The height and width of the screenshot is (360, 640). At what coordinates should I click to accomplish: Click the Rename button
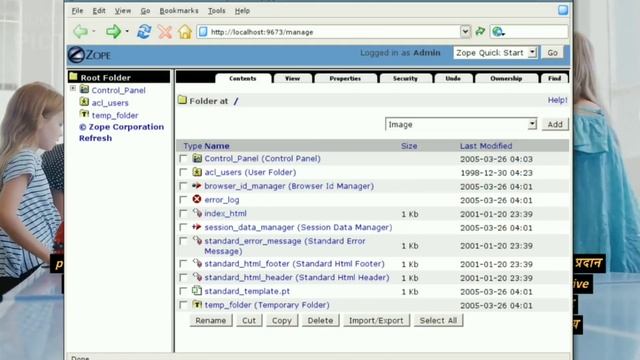211,320
